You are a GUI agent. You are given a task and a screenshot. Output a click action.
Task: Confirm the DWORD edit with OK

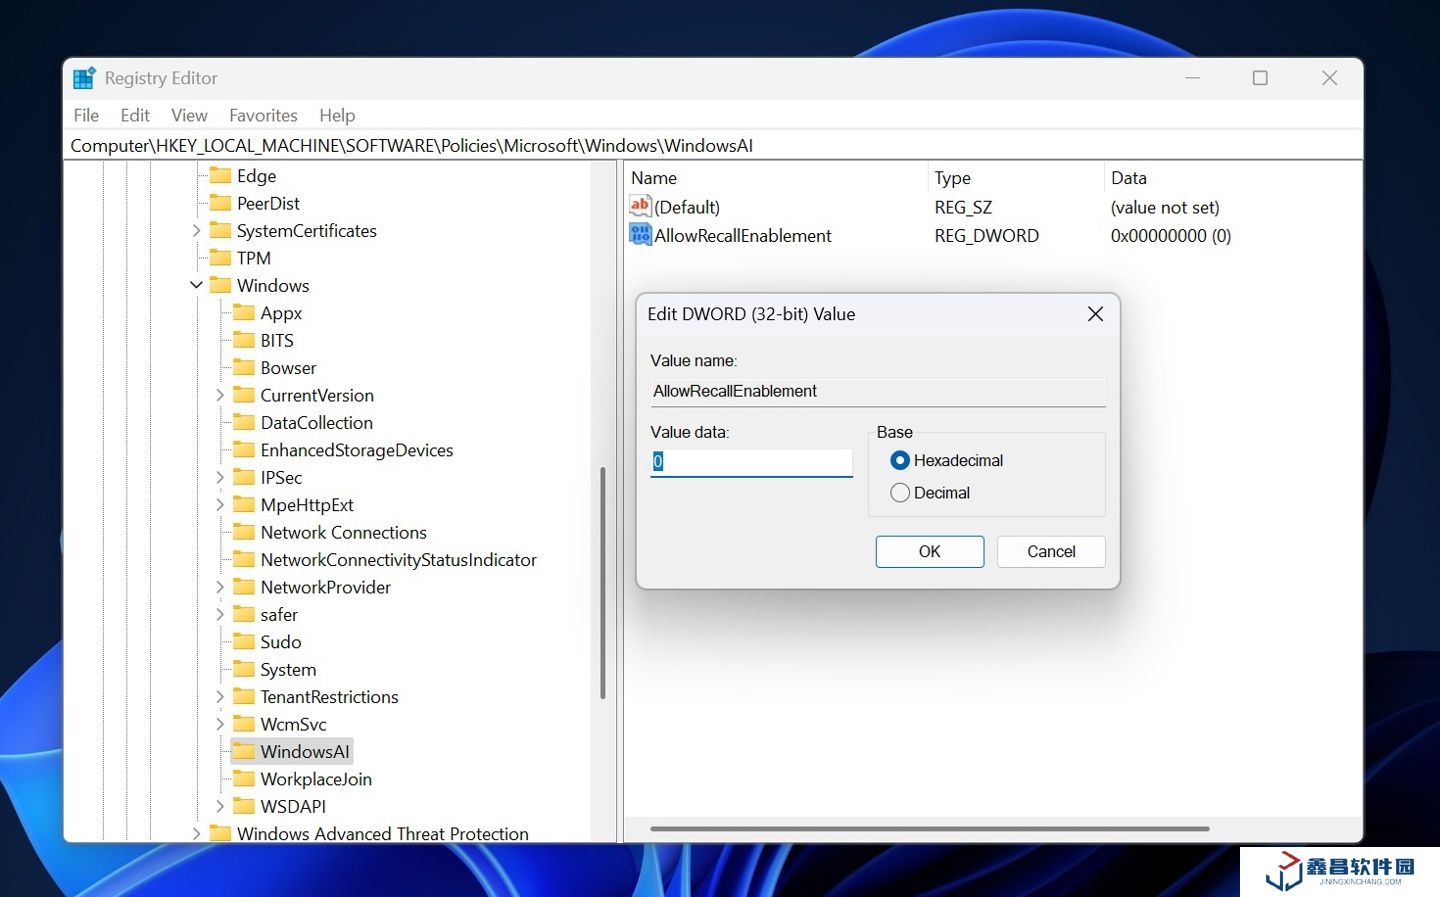click(929, 551)
